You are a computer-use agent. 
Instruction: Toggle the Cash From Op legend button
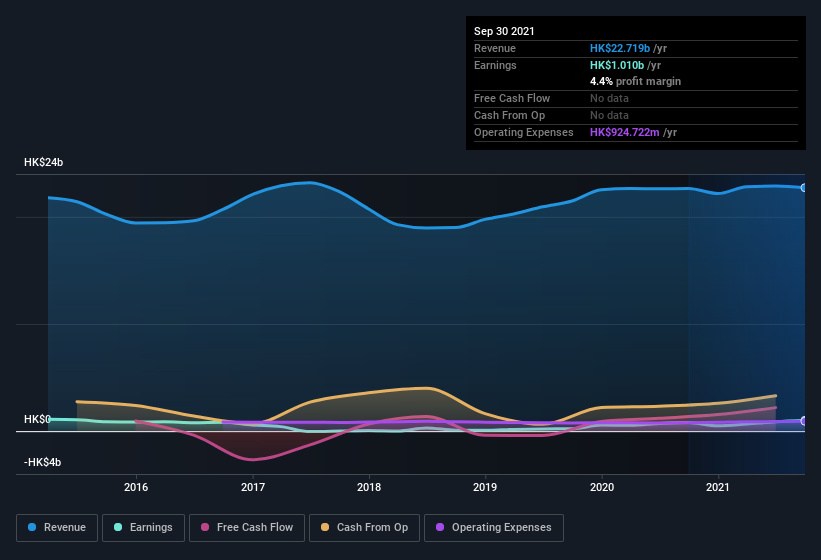pyautogui.click(x=364, y=528)
